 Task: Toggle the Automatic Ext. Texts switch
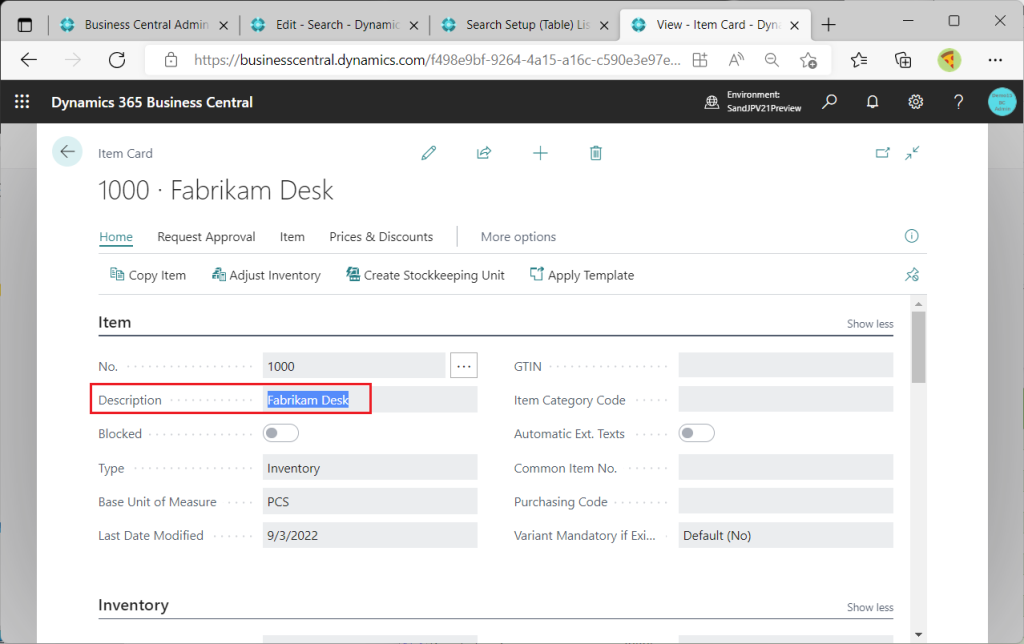pyautogui.click(x=697, y=433)
